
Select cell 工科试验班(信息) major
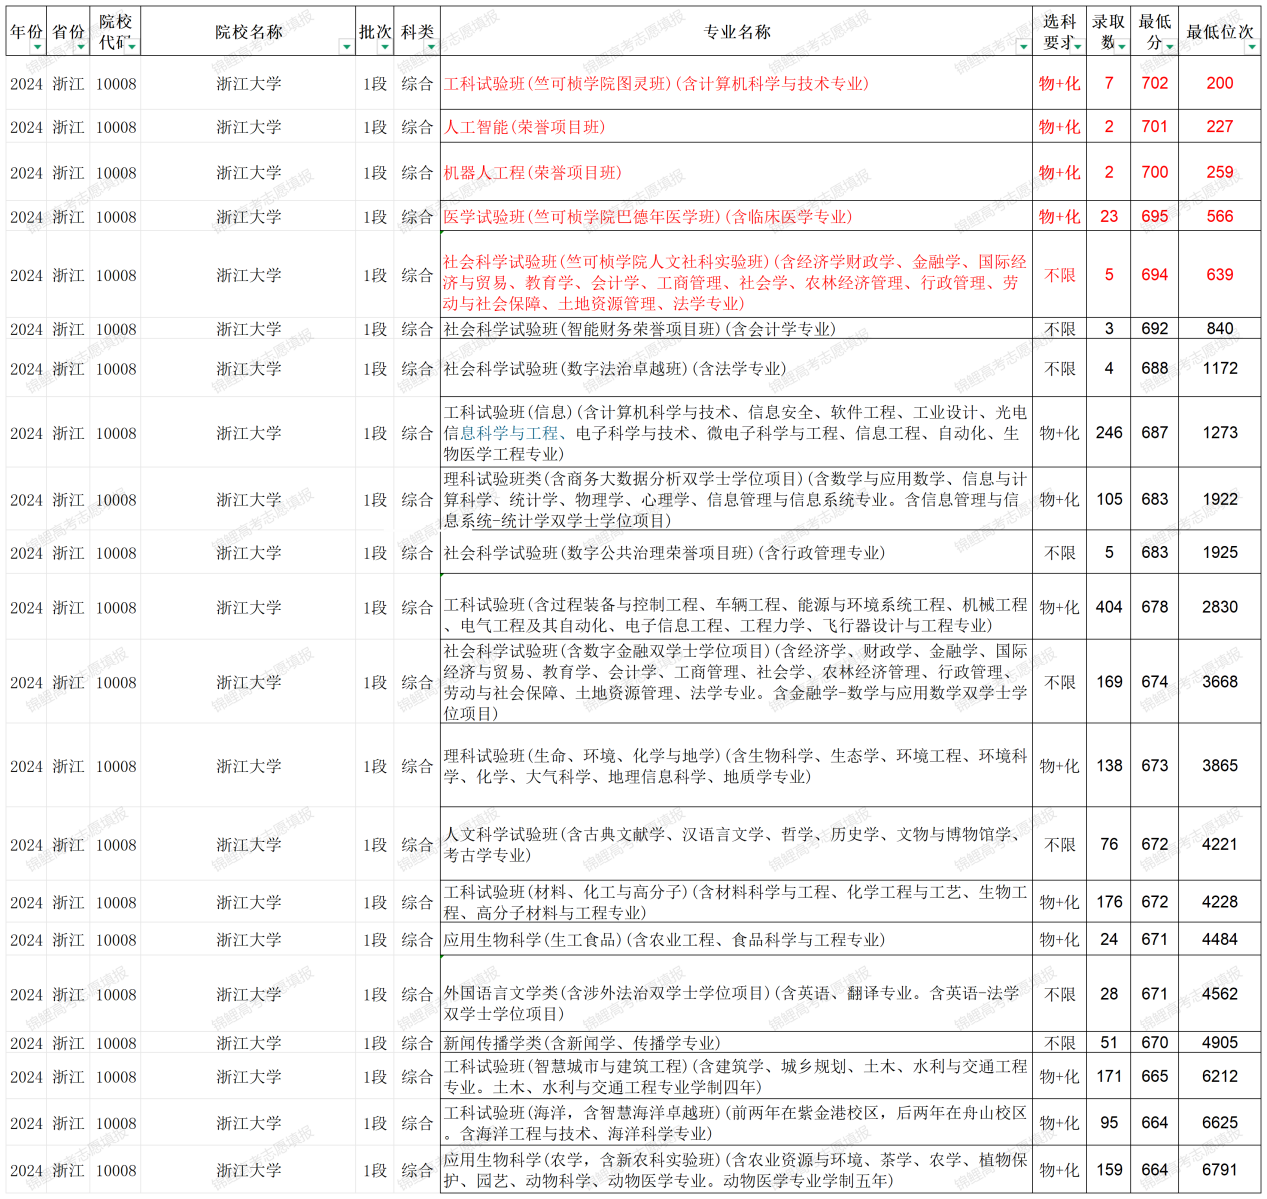pyautogui.click(x=736, y=433)
